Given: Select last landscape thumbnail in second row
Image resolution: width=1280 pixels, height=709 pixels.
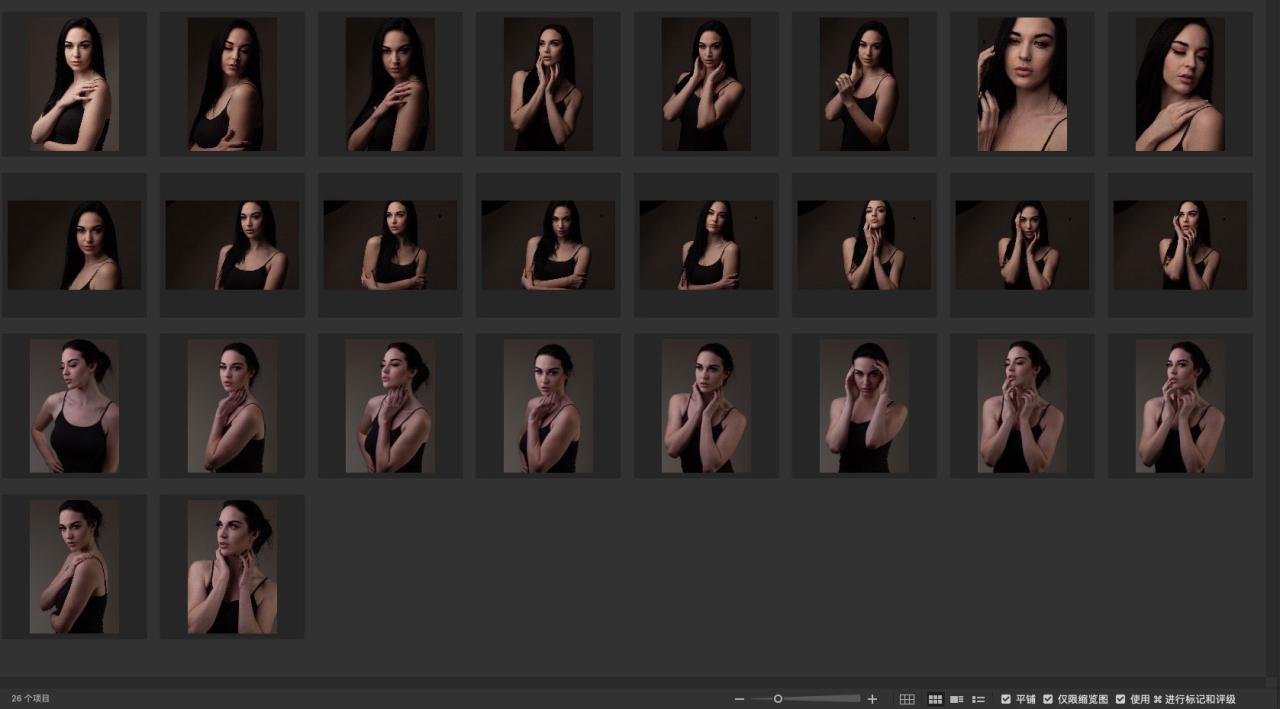Looking at the screenshot, I should tap(1180, 245).
